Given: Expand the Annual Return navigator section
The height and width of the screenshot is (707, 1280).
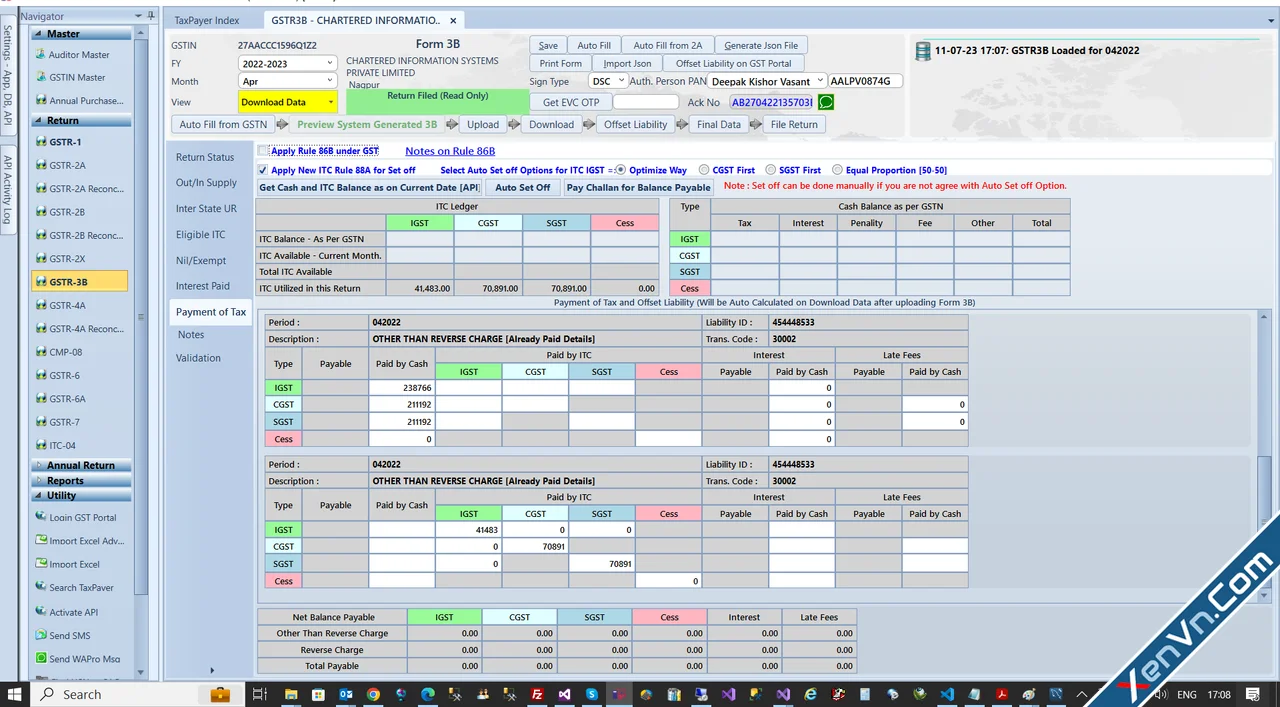Looking at the screenshot, I should (x=81, y=465).
